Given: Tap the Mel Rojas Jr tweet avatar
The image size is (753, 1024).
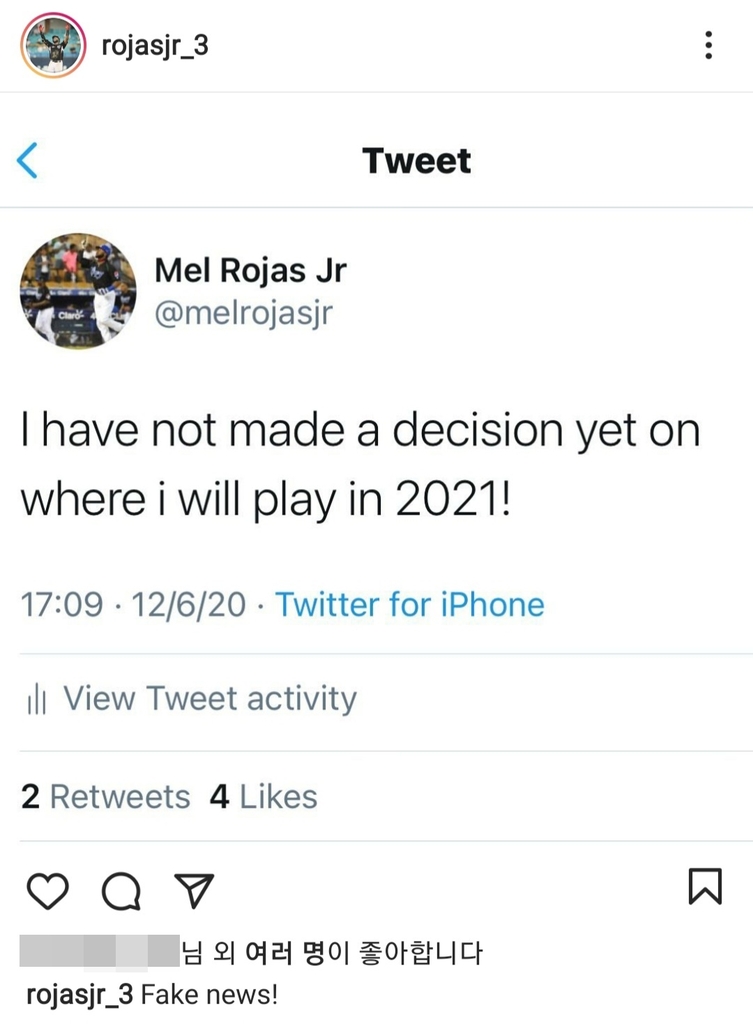Looking at the screenshot, I should point(78,291).
